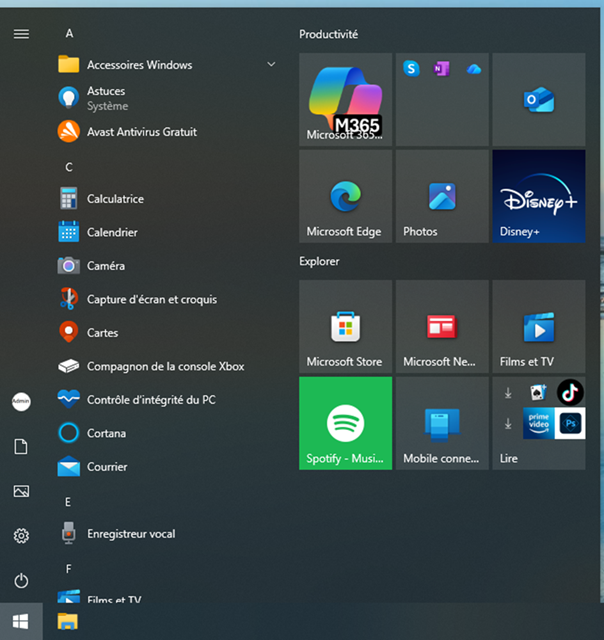
Task: Open the Photos tile
Action: pos(442,196)
